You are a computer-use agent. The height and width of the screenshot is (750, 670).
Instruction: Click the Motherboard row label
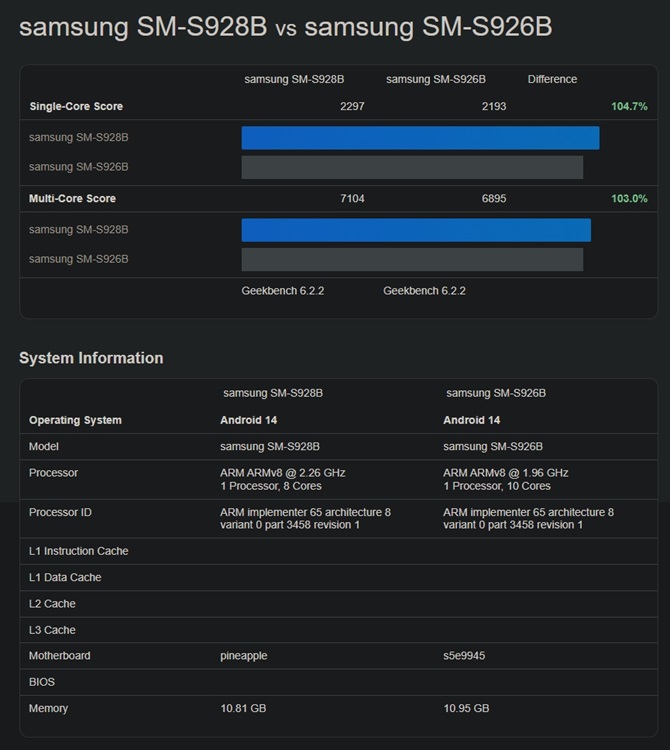59,656
